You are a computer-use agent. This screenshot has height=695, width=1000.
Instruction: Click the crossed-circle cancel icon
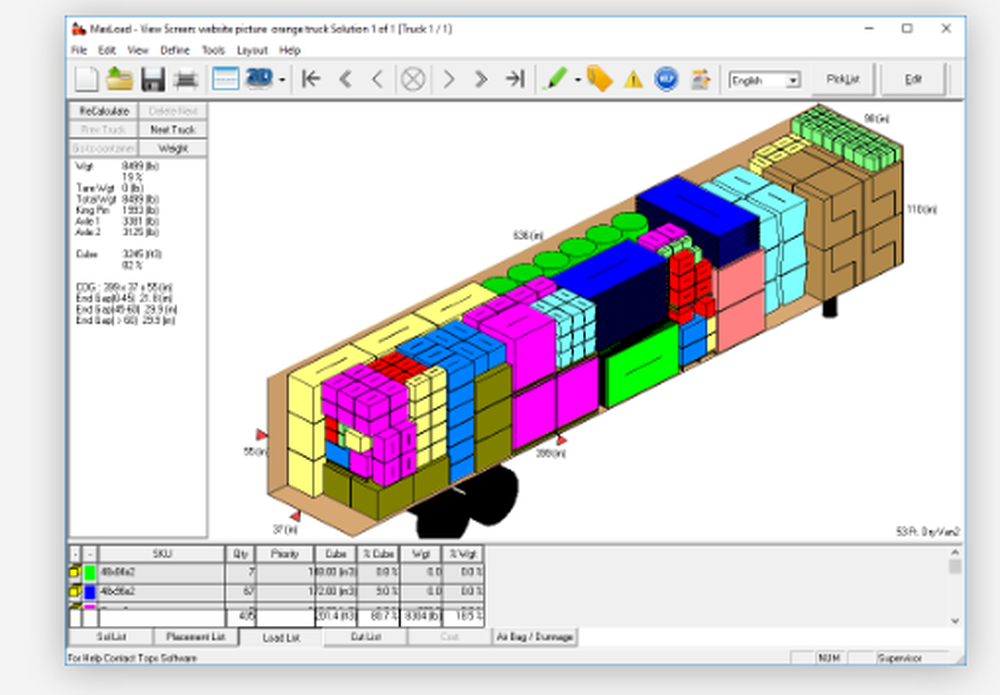pos(413,80)
